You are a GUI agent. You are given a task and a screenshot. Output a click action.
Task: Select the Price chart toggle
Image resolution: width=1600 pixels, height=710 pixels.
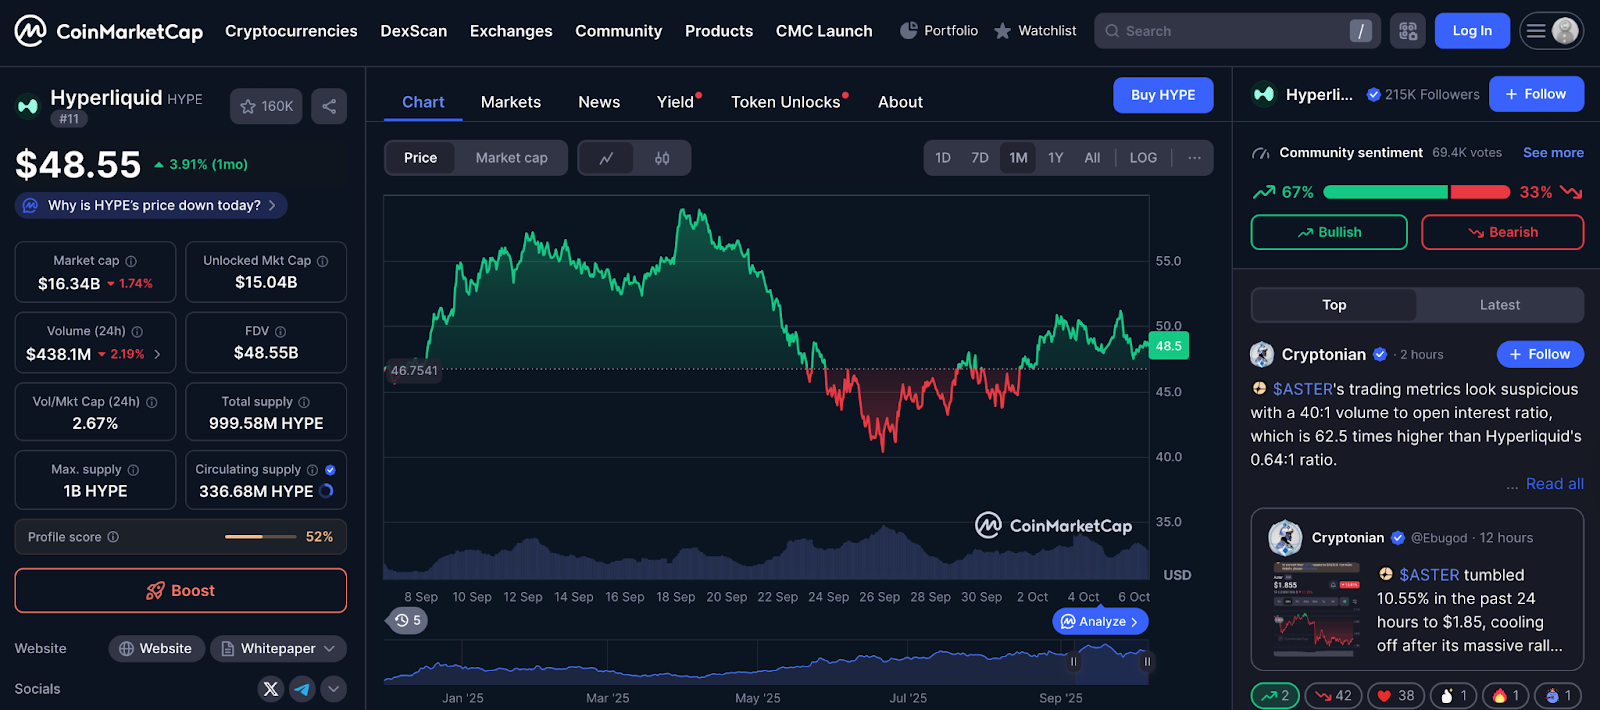click(x=420, y=158)
